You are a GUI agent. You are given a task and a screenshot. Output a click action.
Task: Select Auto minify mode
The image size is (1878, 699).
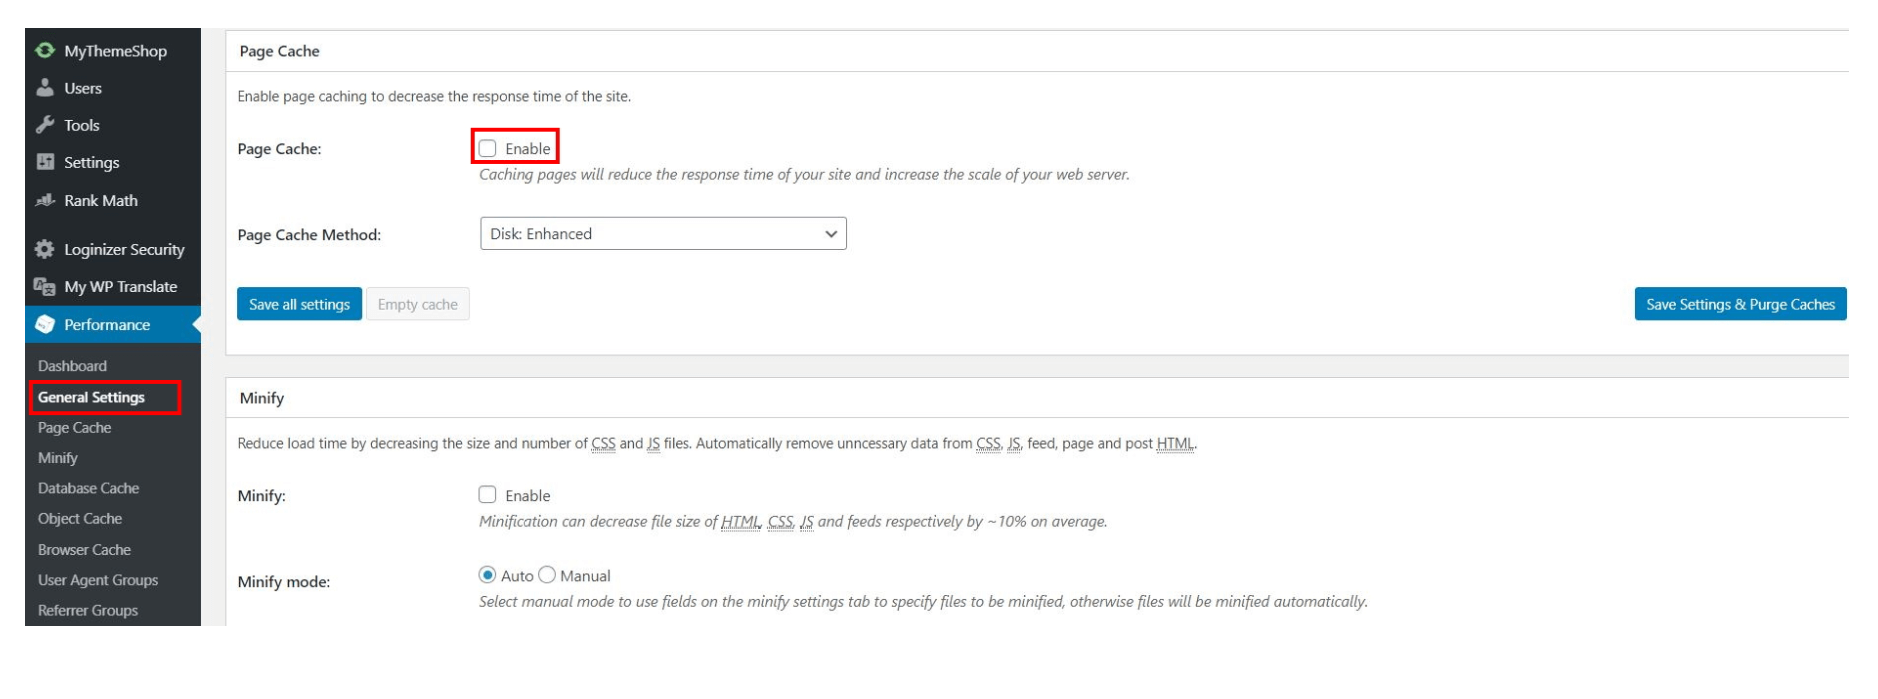click(487, 575)
